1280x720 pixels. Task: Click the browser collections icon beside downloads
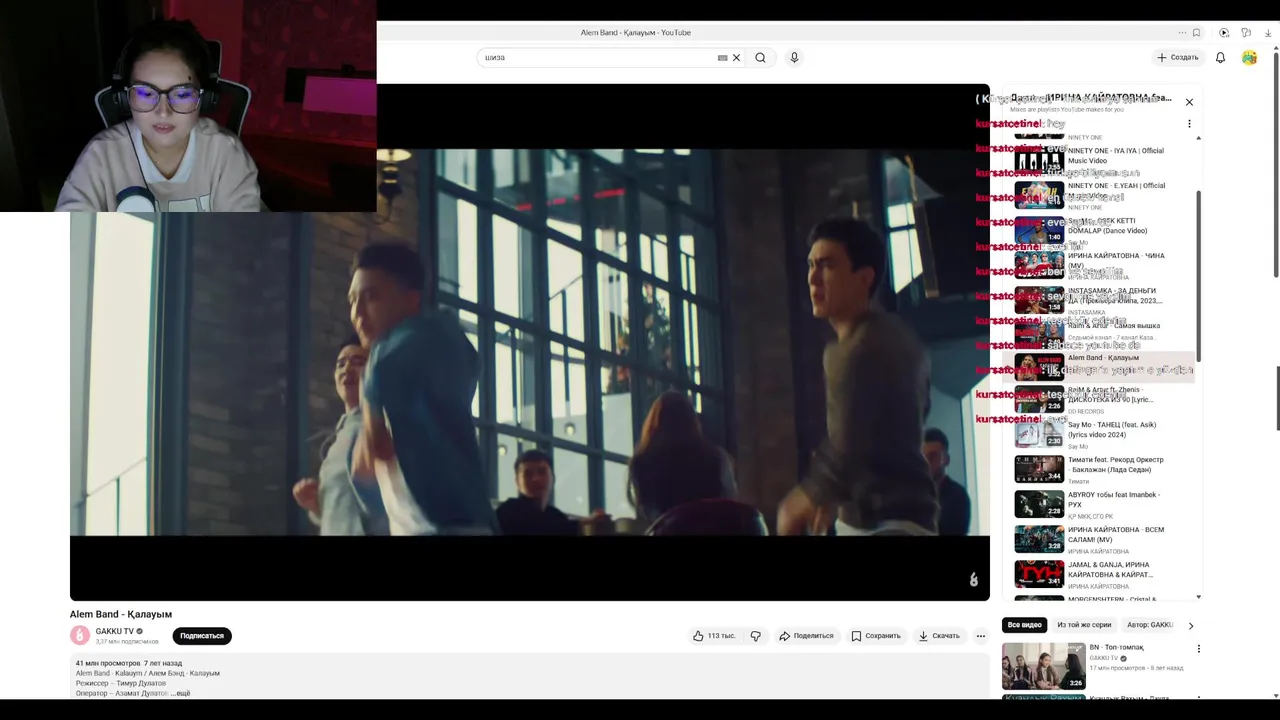1246,33
